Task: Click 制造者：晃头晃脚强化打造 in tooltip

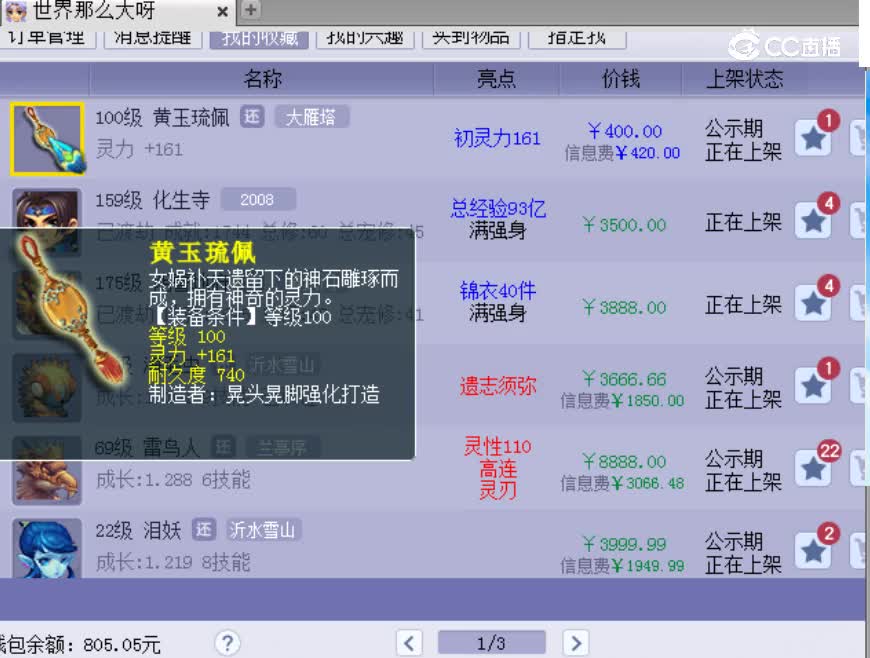Action: 264,394
